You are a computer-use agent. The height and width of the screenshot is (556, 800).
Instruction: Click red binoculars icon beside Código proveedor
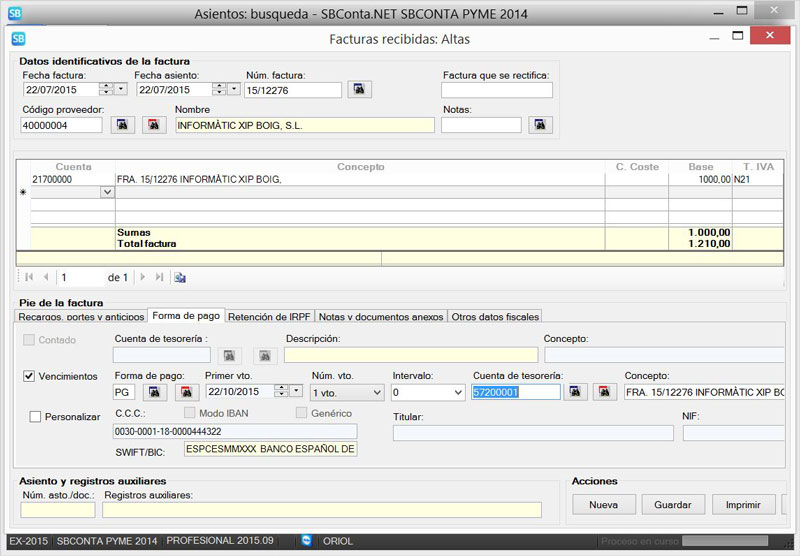tap(154, 125)
